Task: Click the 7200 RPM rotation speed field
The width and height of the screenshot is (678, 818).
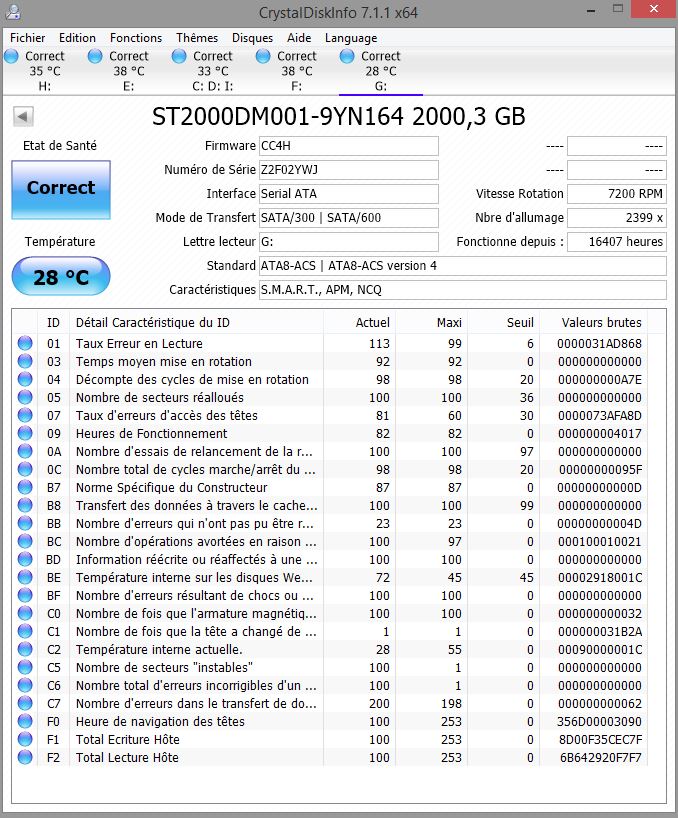Action: [x=616, y=194]
